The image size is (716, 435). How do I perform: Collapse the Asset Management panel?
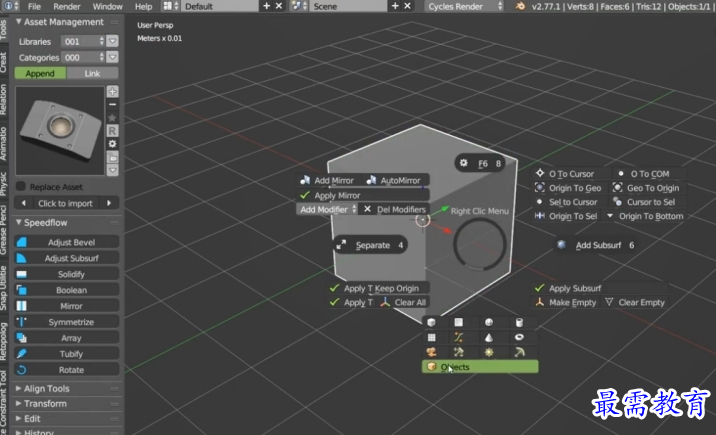(x=19, y=21)
